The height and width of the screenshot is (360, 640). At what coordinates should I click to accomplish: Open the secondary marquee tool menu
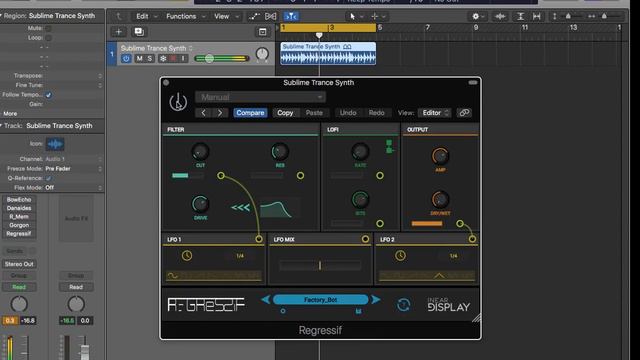[378, 16]
